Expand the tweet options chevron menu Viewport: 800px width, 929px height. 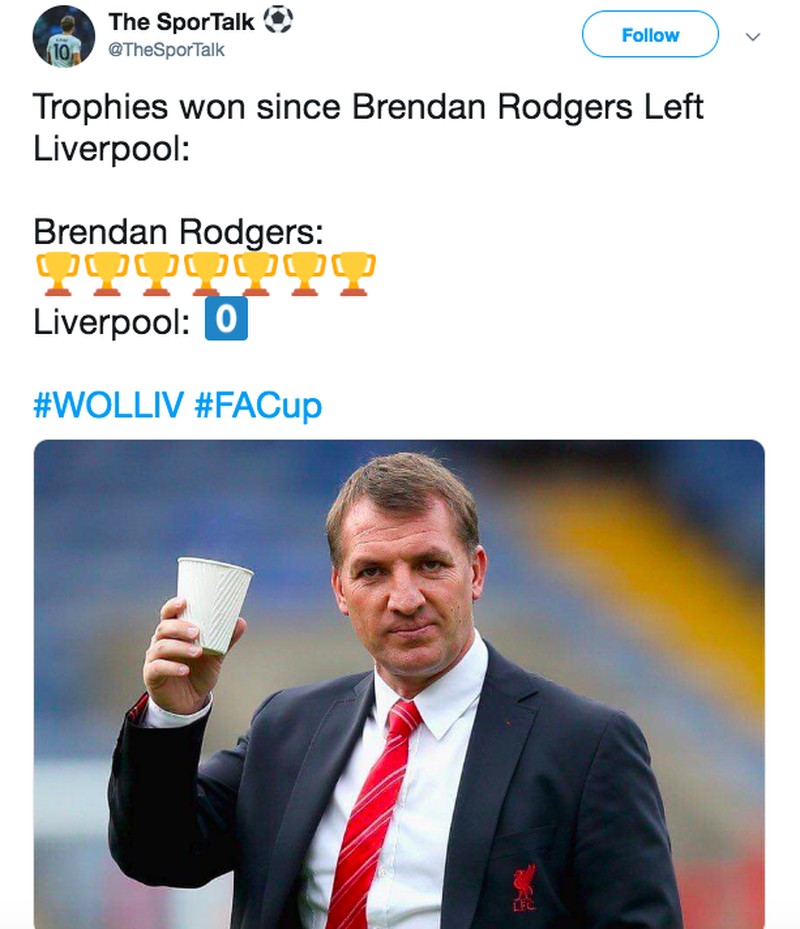pyautogui.click(x=754, y=36)
